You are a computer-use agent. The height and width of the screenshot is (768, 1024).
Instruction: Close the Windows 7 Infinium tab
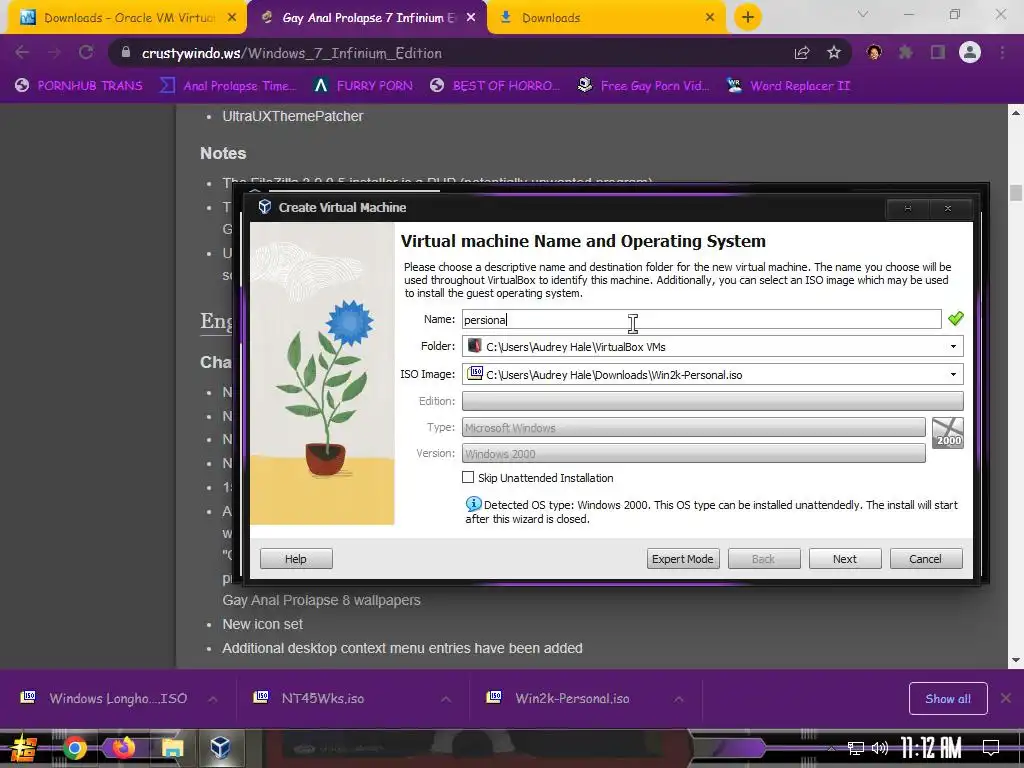click(x=471, y=18)
